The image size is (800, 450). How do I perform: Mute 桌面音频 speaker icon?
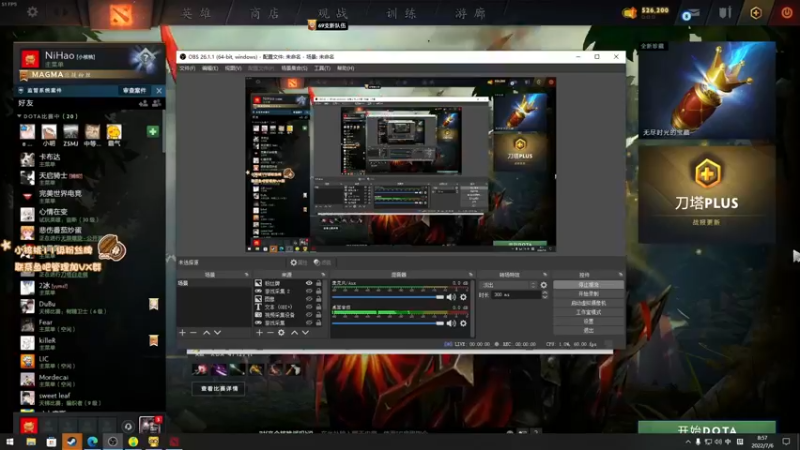point(451,323)
